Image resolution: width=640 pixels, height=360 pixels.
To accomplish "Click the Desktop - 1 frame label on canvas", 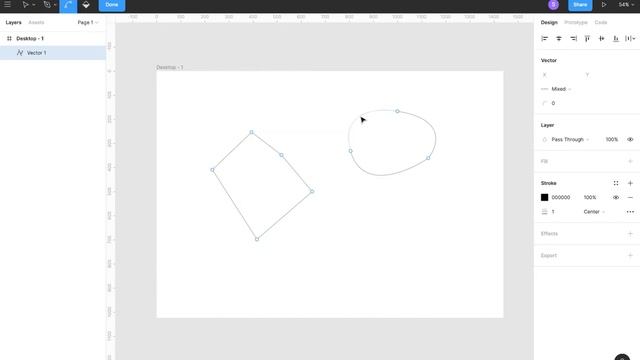I will (x=170, y=67).
